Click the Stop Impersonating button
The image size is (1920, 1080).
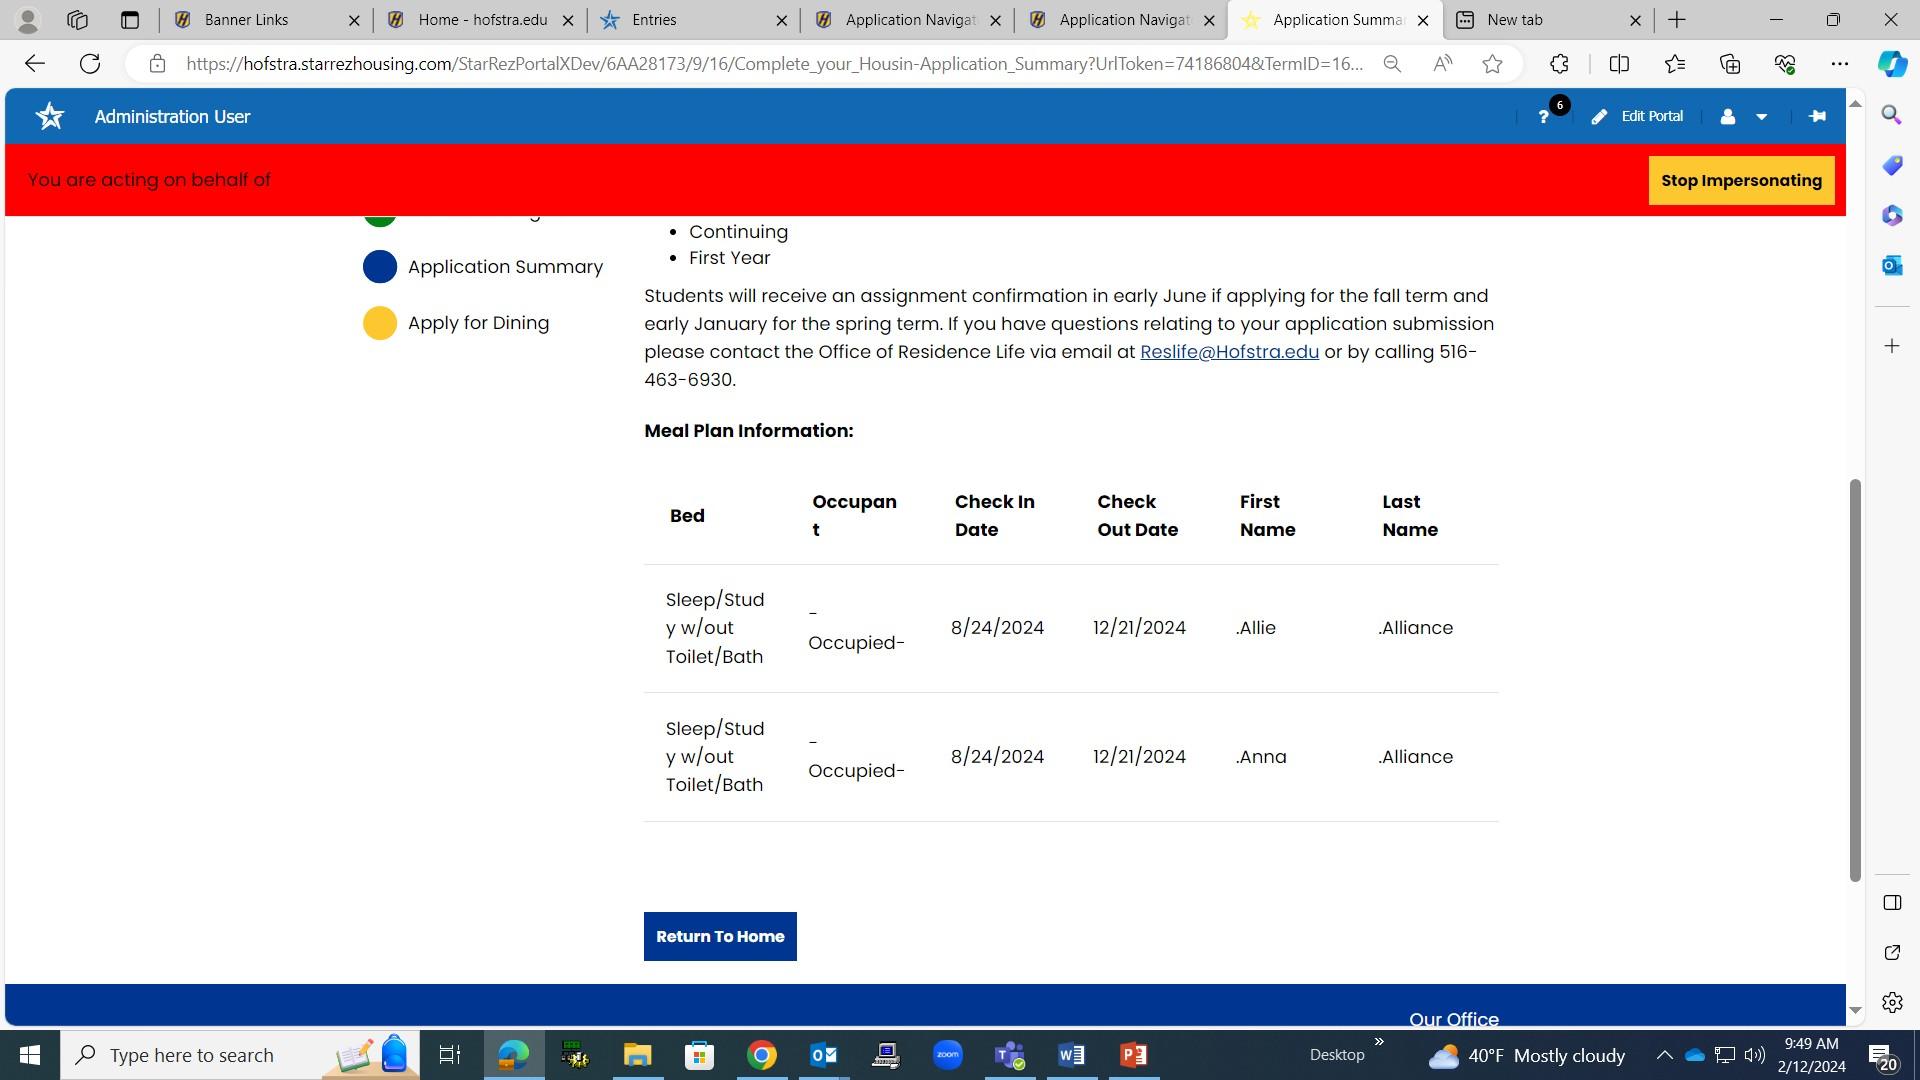tap(1740, 180)
